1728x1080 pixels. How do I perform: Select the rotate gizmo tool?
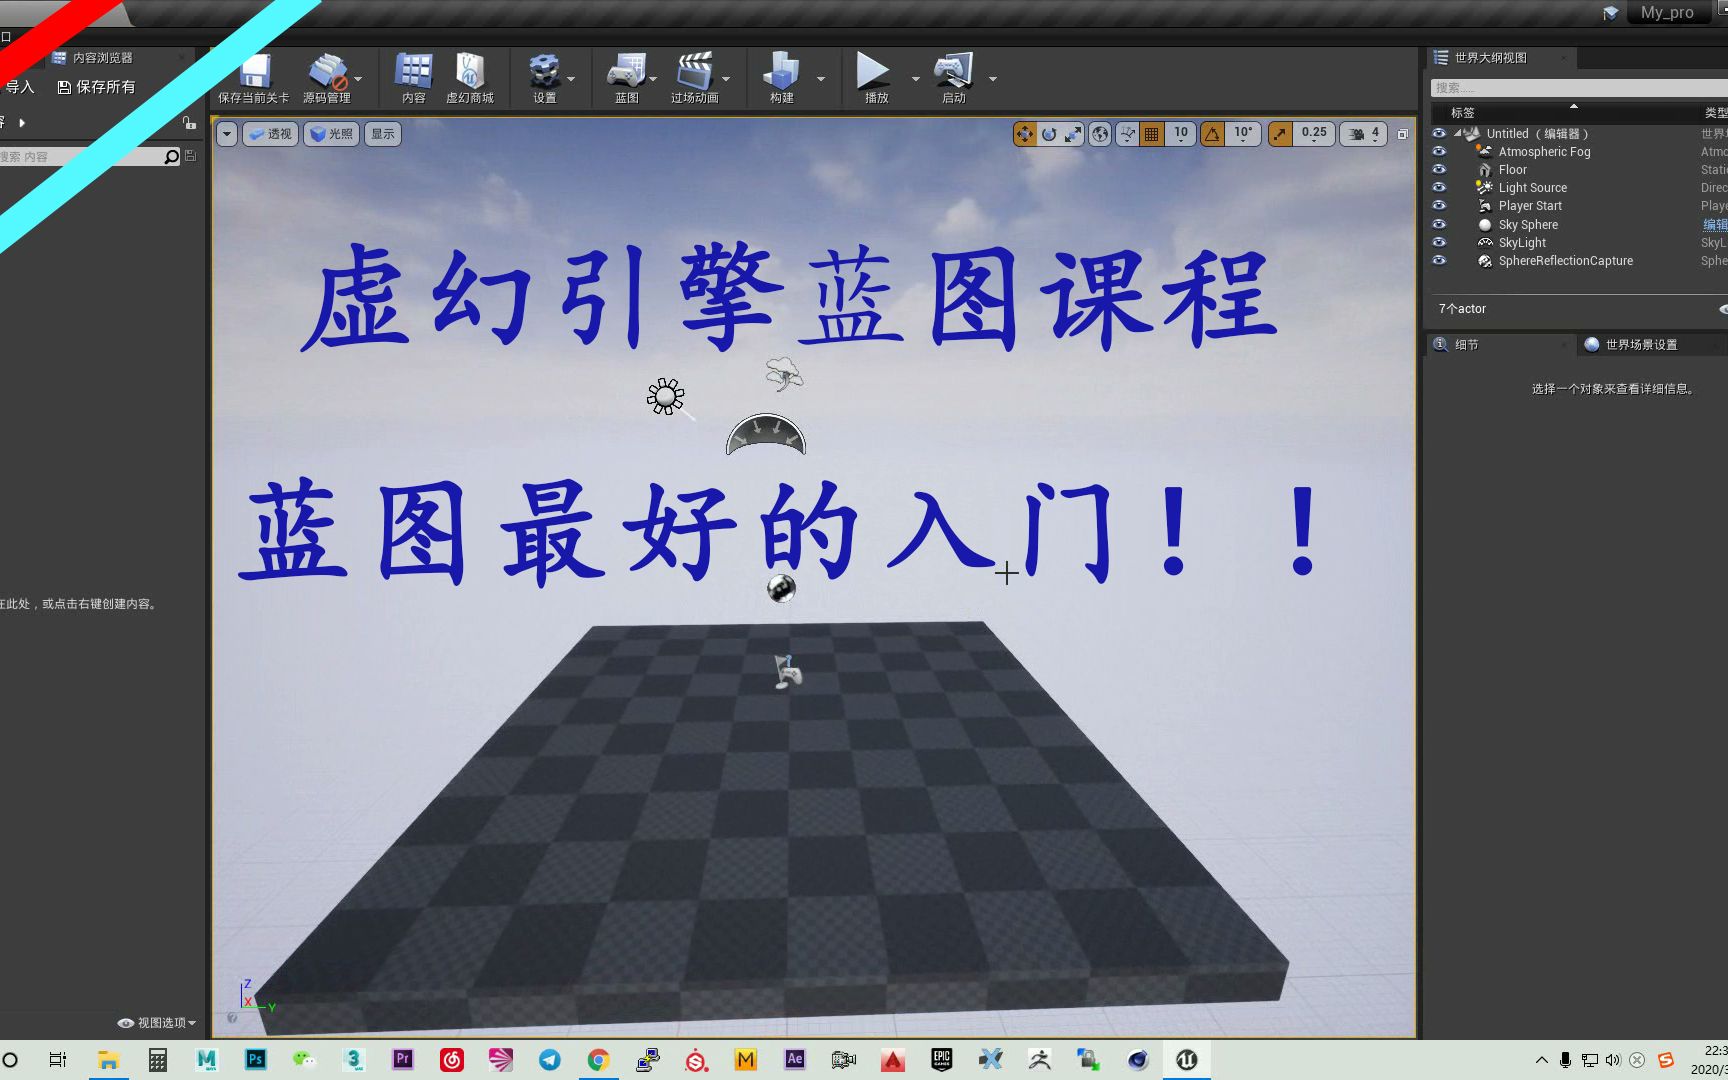point(1048,134)
